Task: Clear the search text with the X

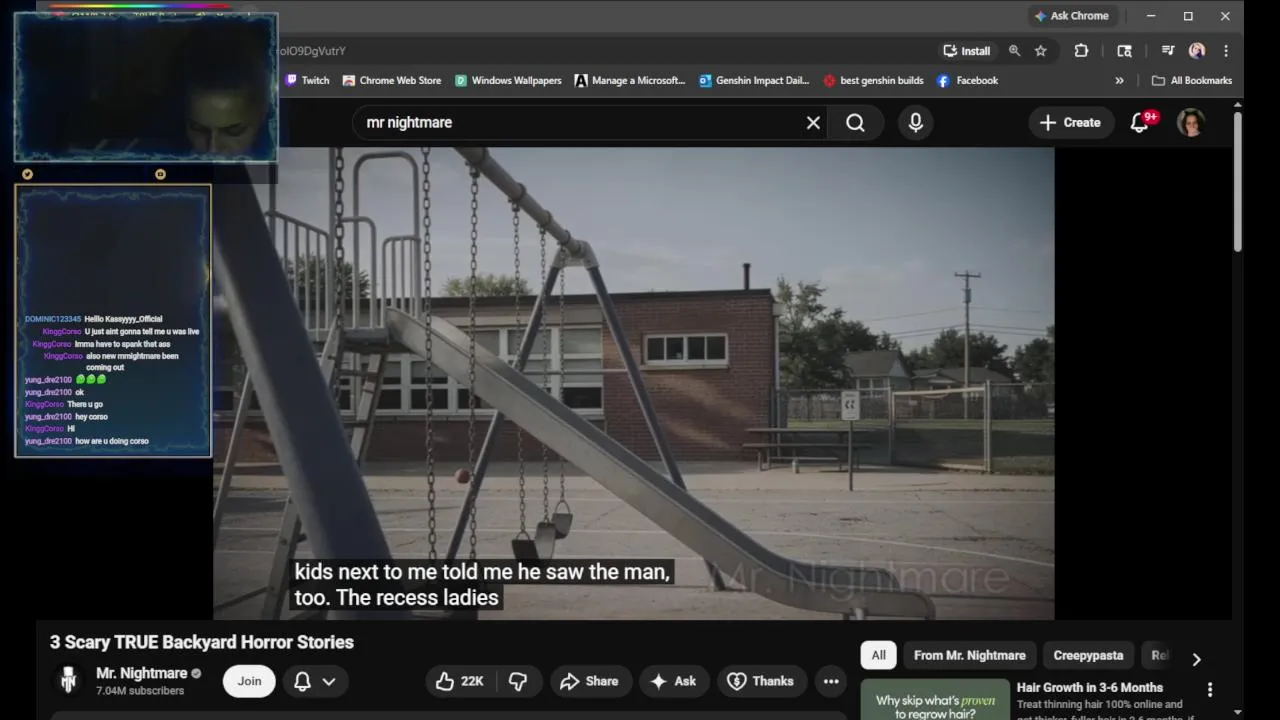Action: click(813, 122)
